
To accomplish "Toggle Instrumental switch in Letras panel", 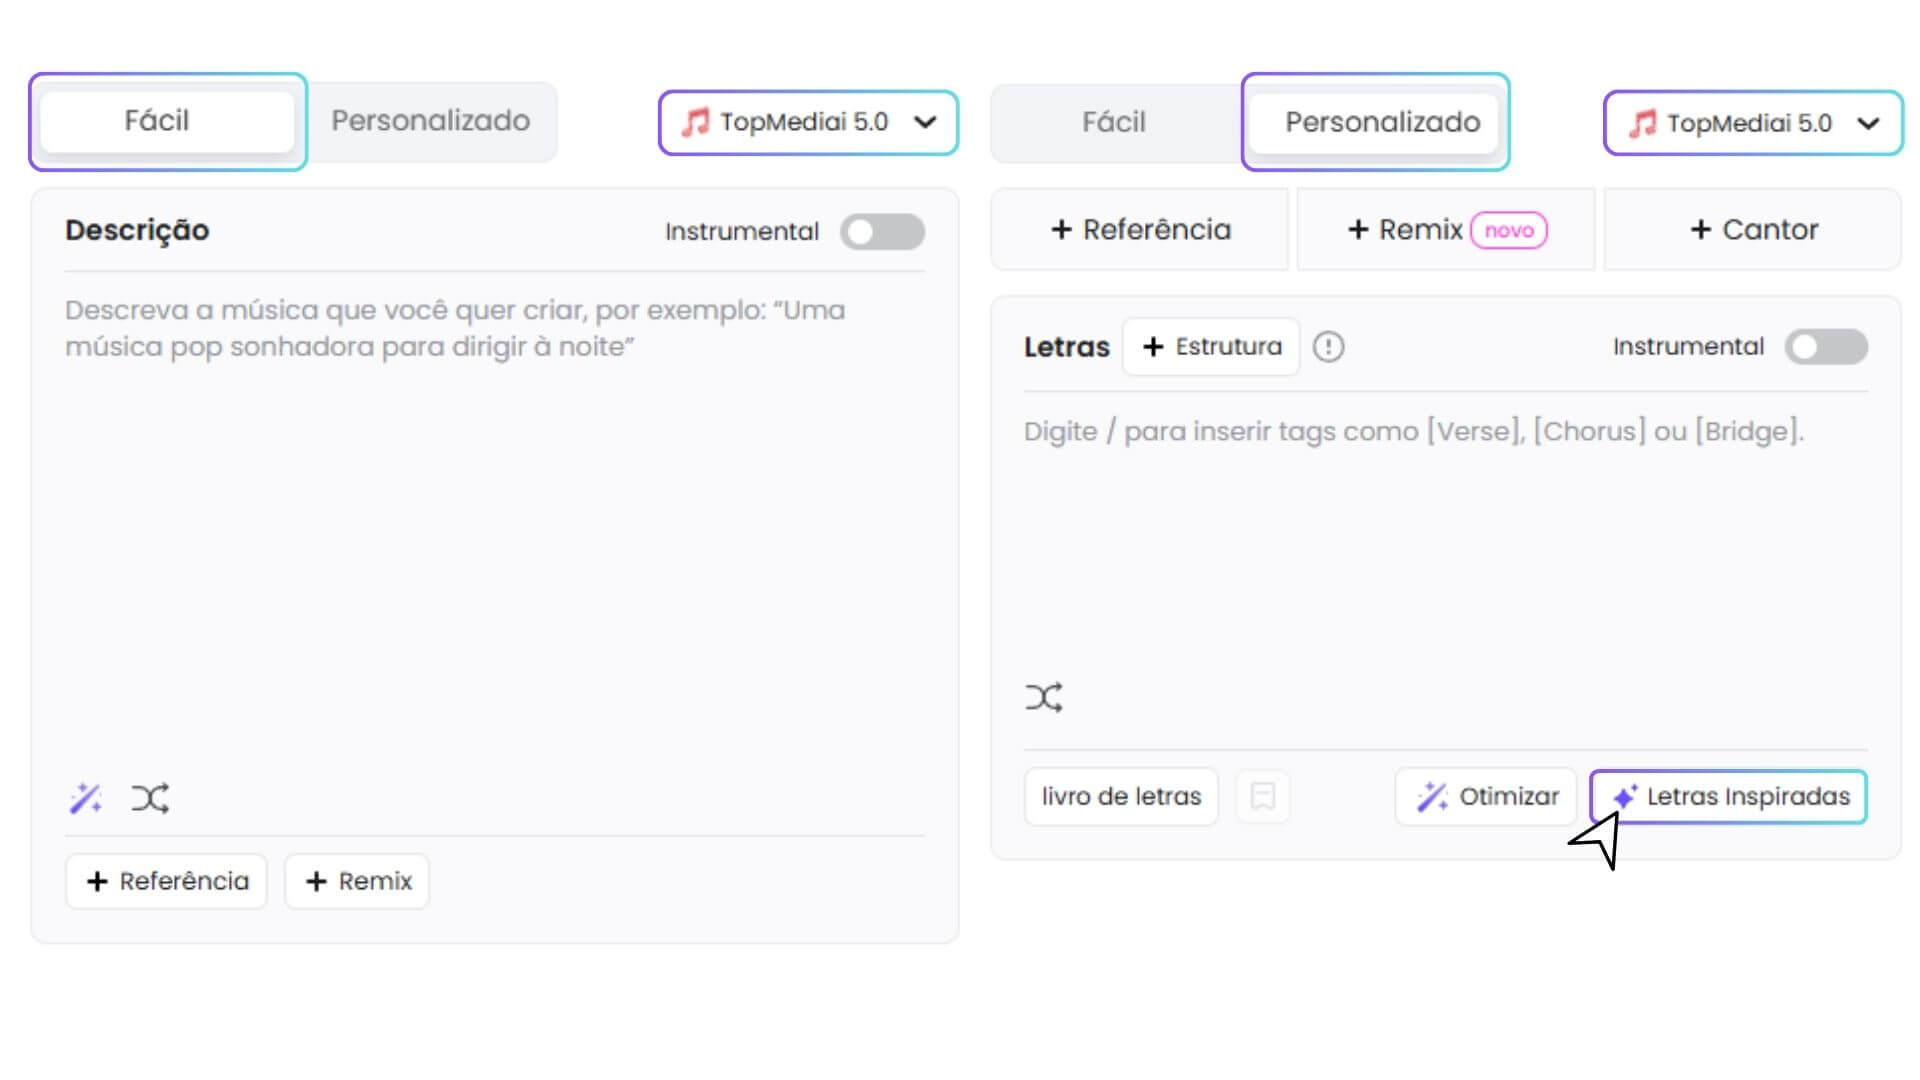I will point(1826,347).
